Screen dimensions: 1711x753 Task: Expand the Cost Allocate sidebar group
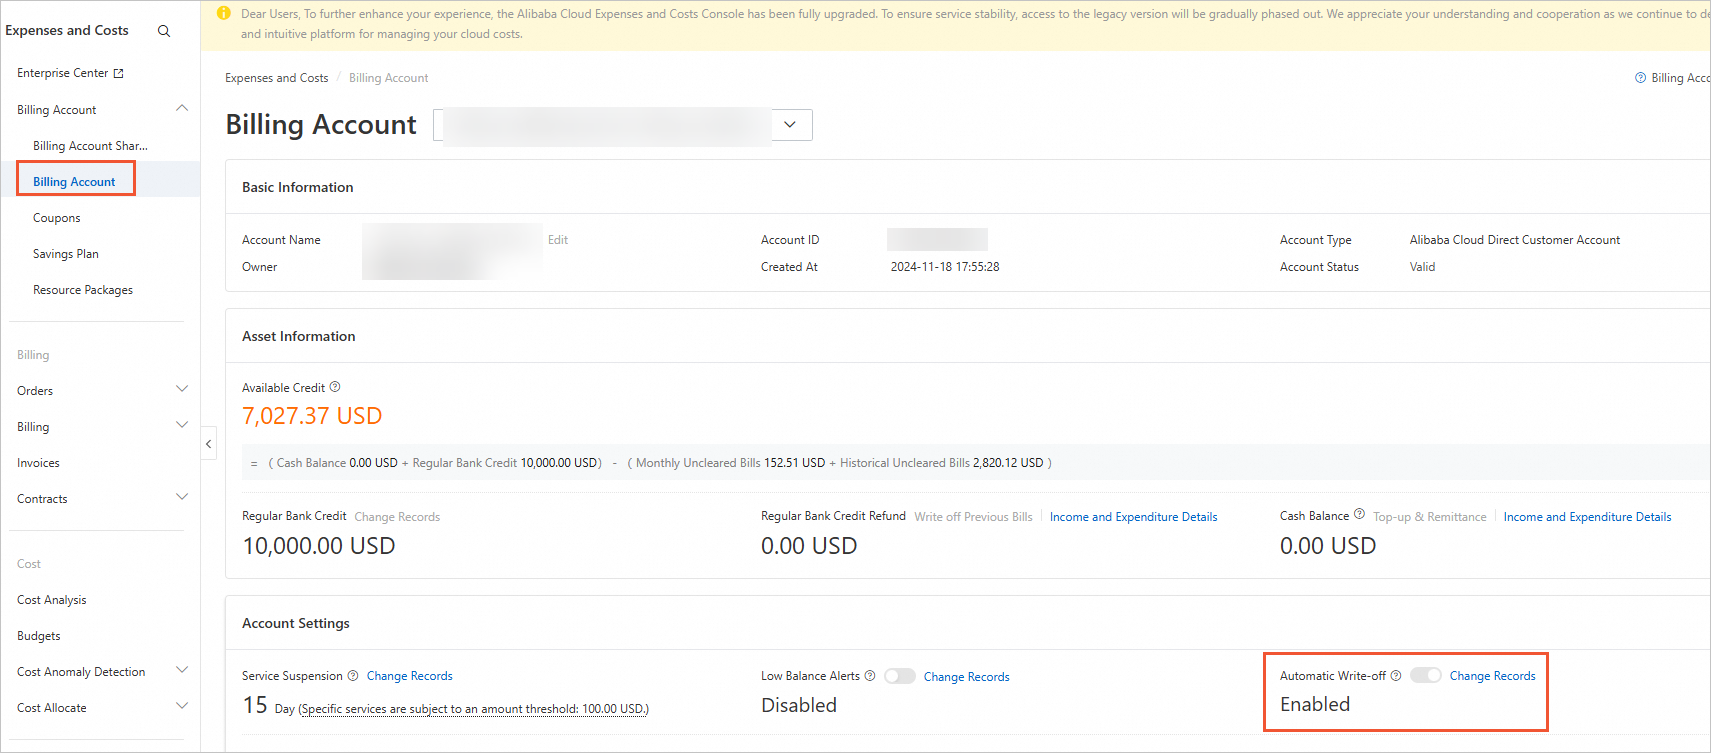(182, 707)
